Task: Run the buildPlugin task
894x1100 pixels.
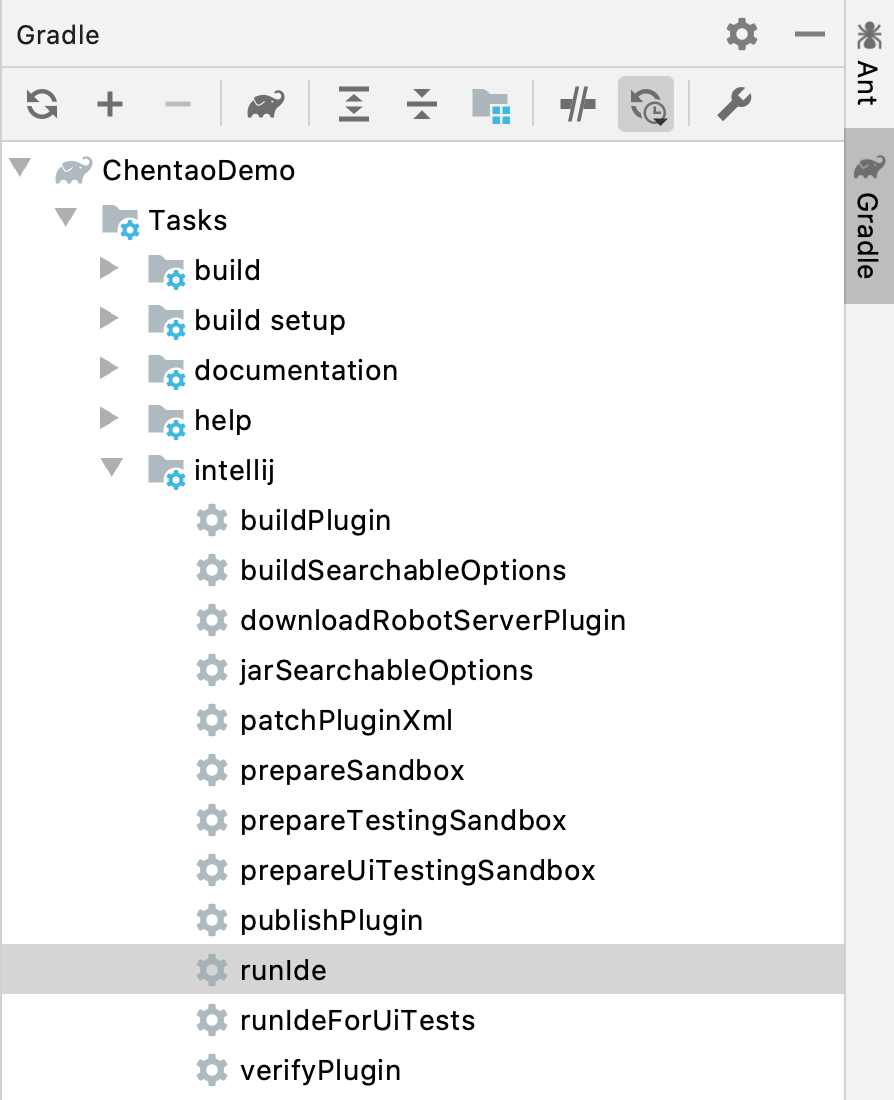Action: pyautogui.click(x=315, y=520)
